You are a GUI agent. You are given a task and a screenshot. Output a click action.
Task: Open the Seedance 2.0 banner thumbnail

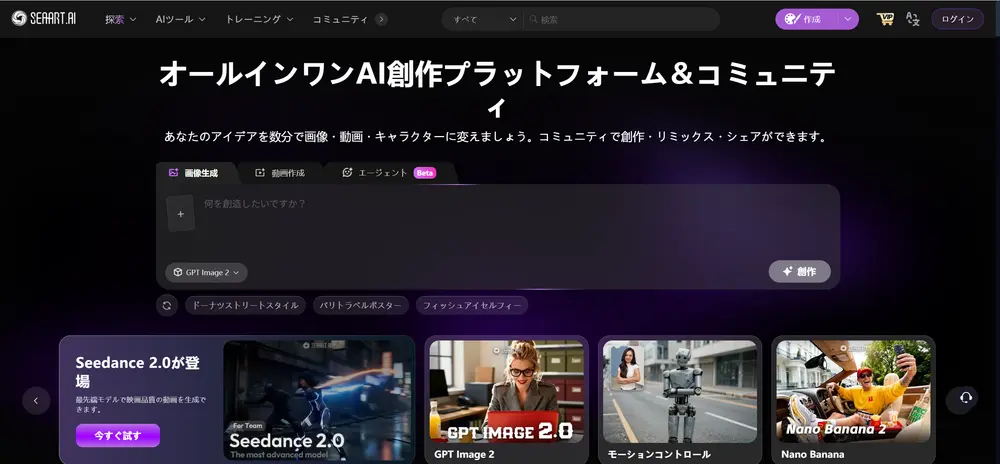click(317, 400)
